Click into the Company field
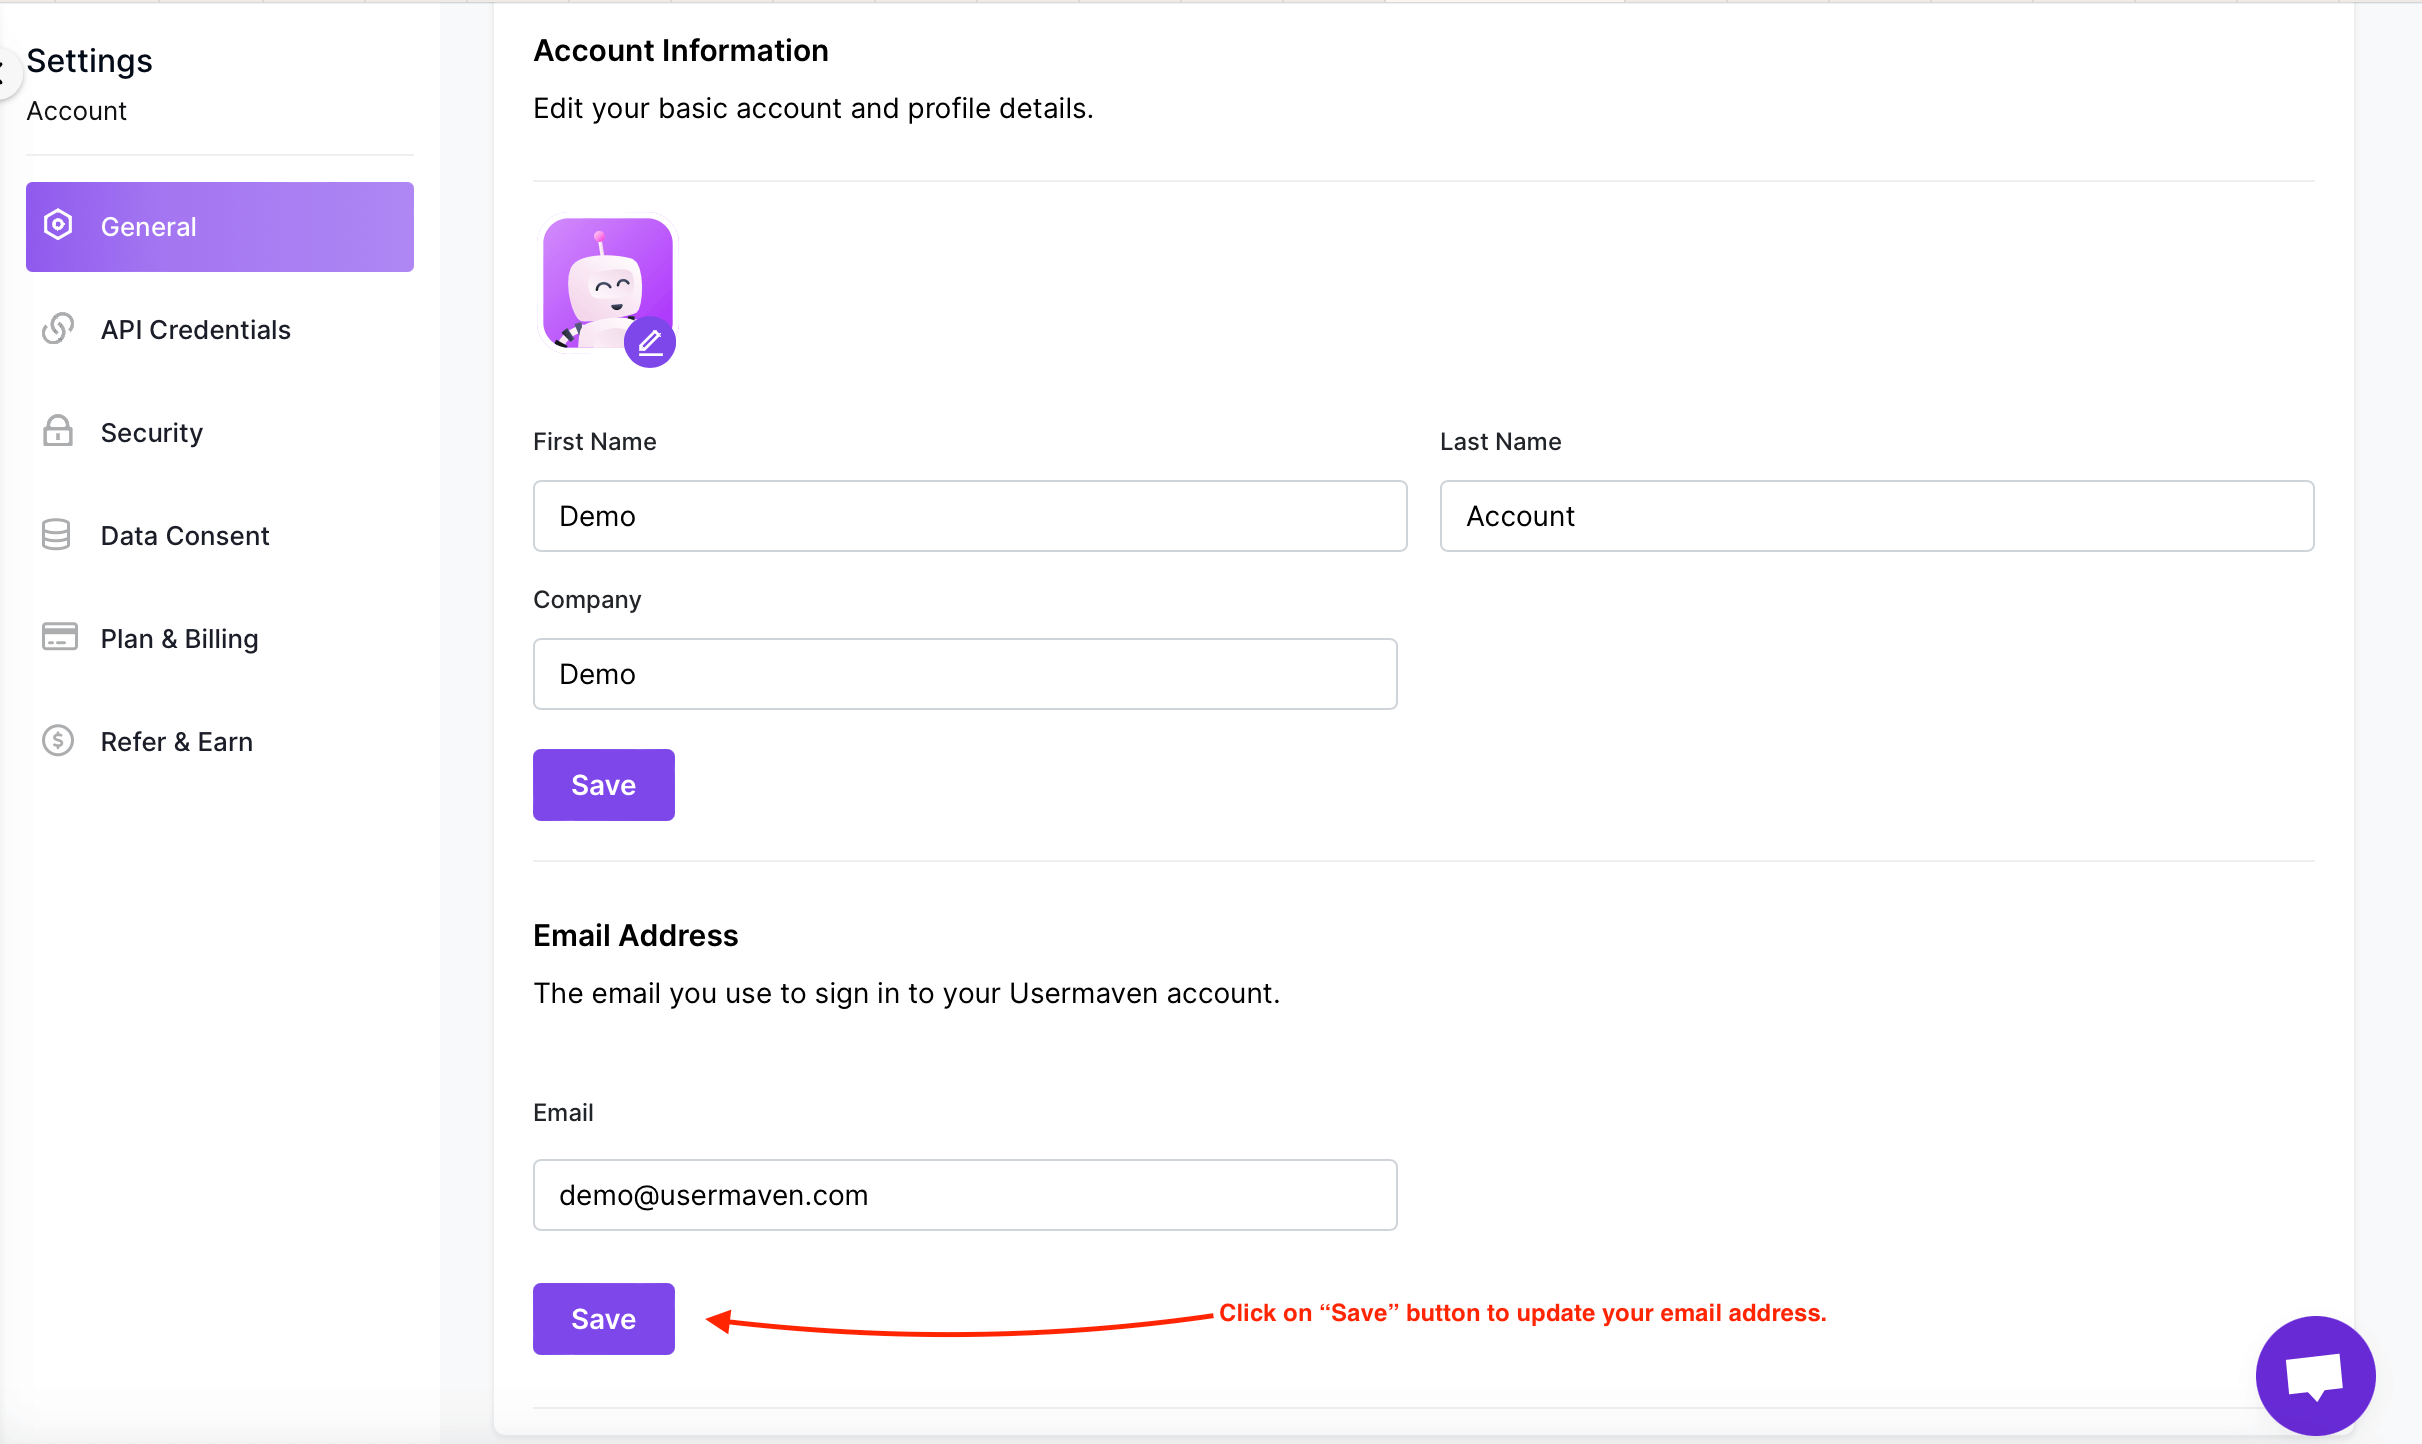This screenshot has height=1444, width=2422. [964, 674]
